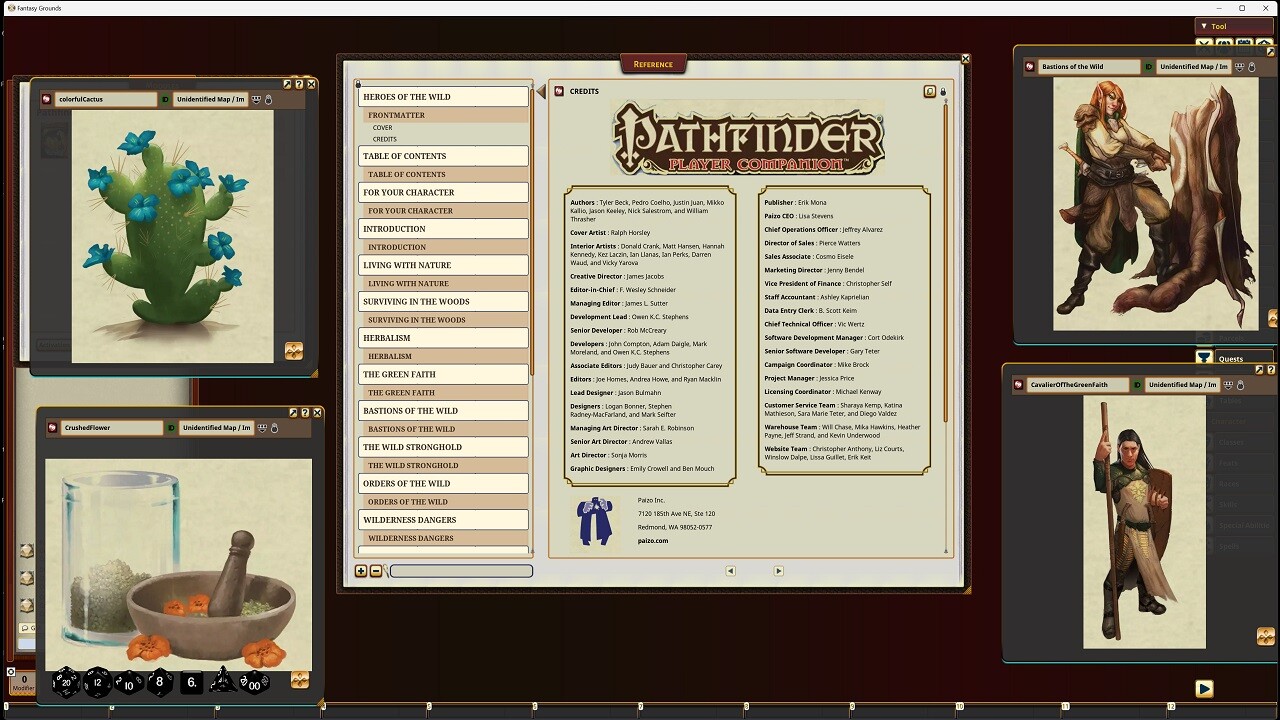This screenshot has width=1280, height=720.
Task: Collapse the reference sidebar using the left arrow
Action: (x=541, y=89)
